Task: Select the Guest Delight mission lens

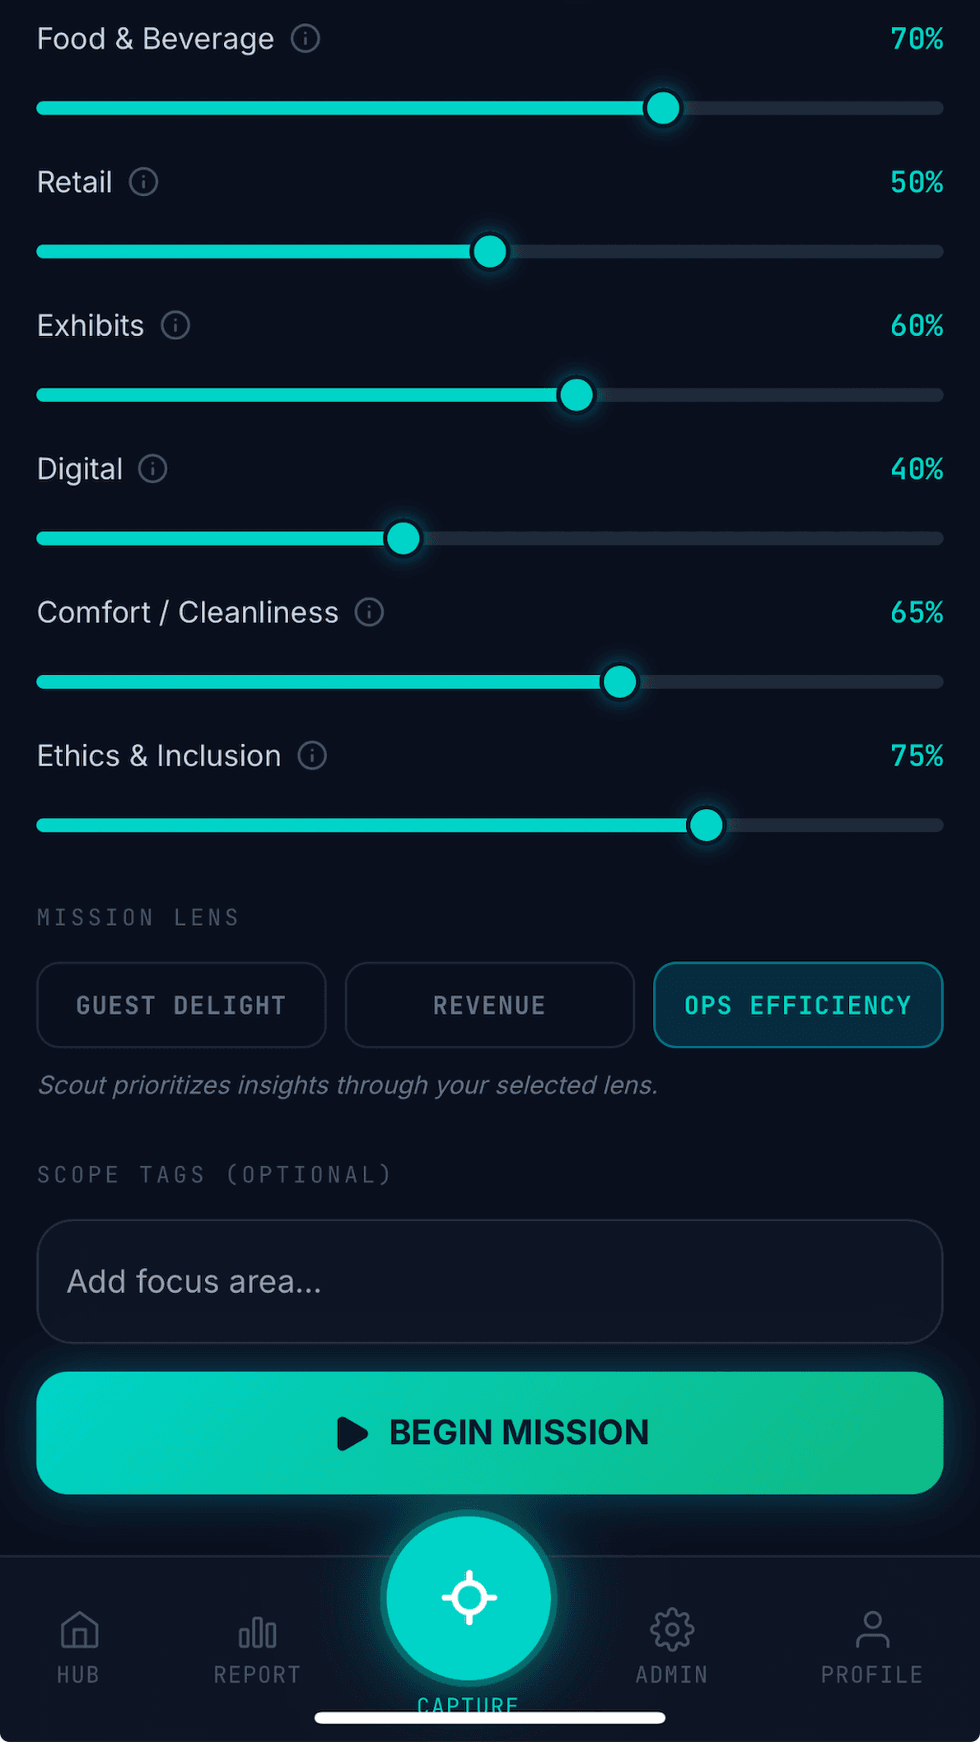Action: [181, 1005]
